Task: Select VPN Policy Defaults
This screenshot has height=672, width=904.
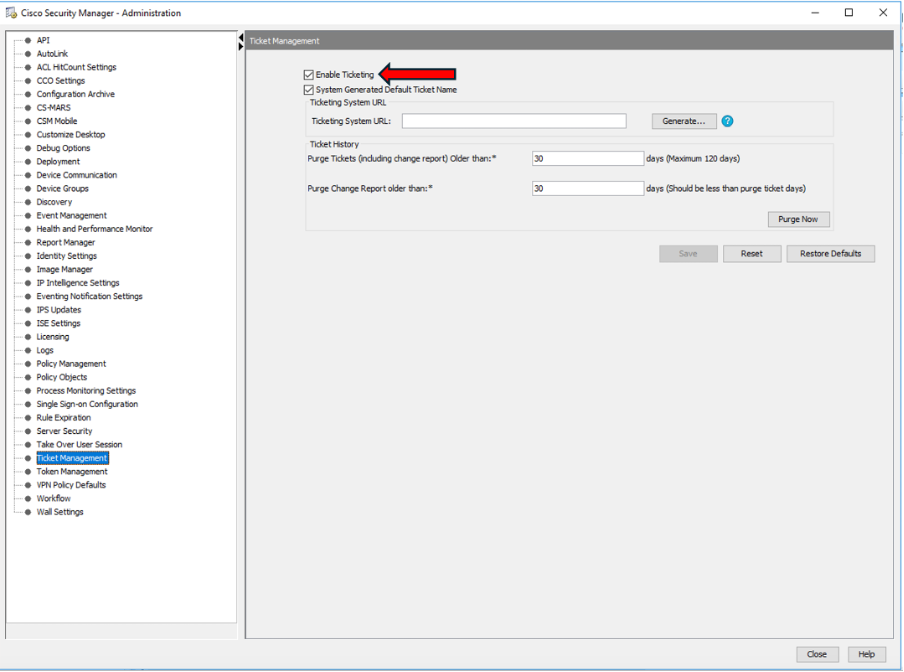Action: [71, 485]
